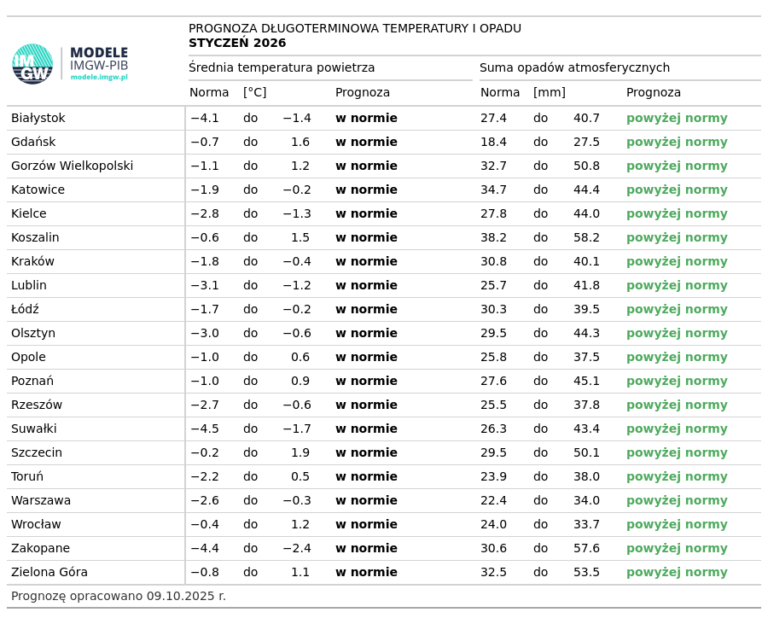The image size is (768, 624).
Task: Select the Suma opadów atmosferycznych column header
Action: point(574,68)
